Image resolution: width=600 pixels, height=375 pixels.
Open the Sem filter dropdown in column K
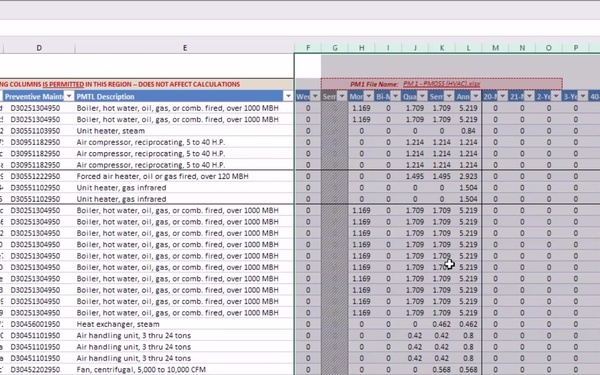(449, 96)
